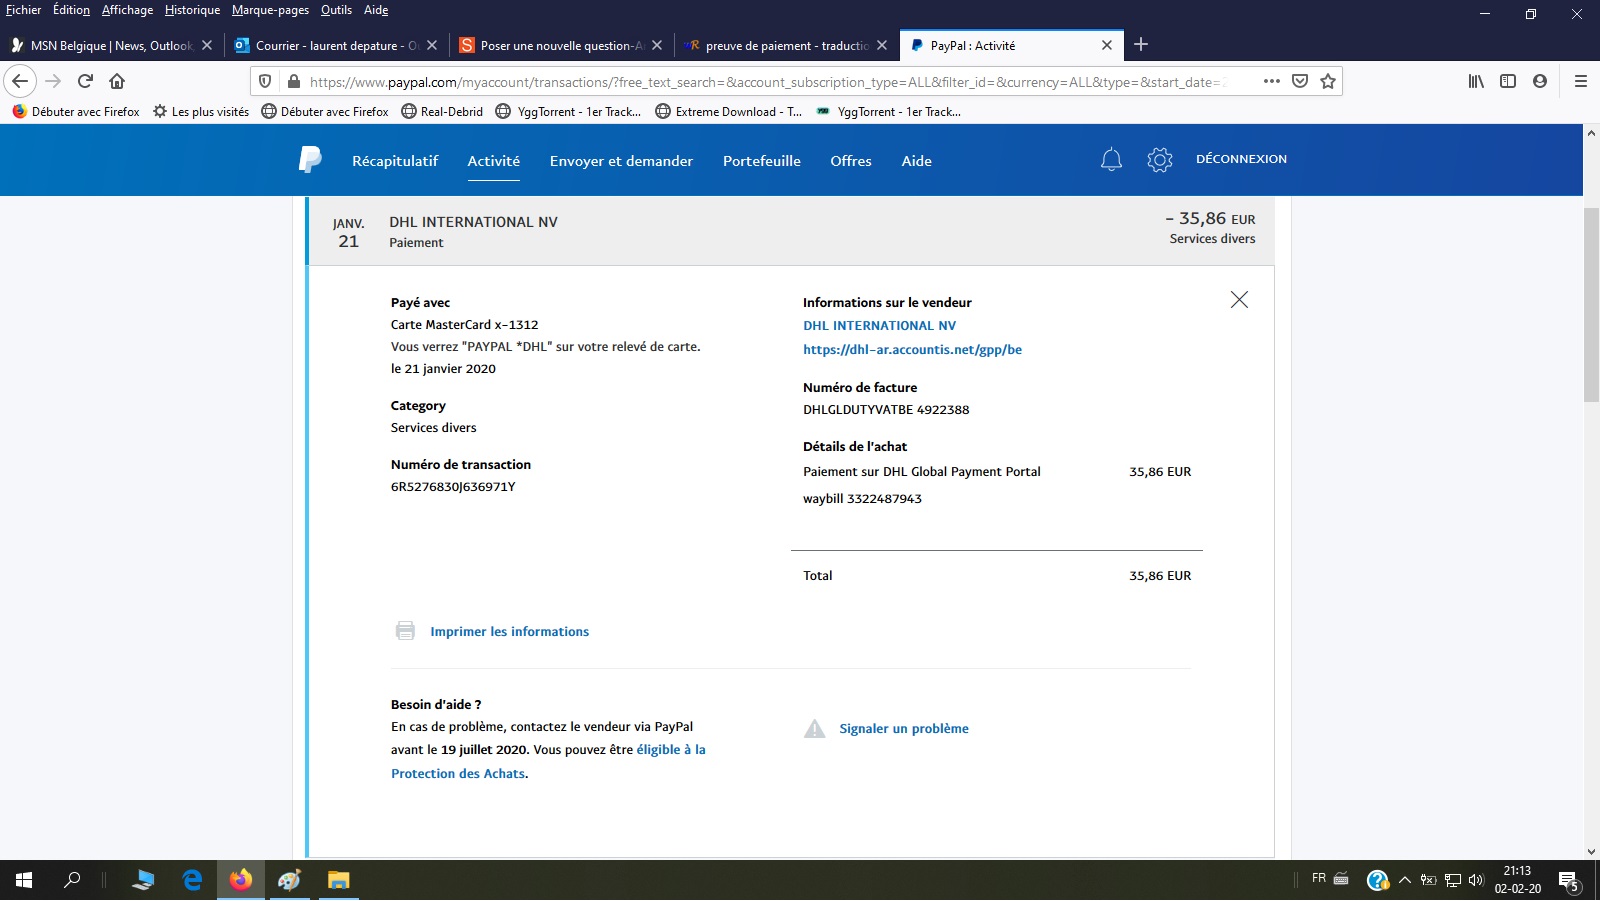The height and width of the screenshot is (901, 1600).
Task: Show tracking protection shield info
Action: [x=265, y=81]
